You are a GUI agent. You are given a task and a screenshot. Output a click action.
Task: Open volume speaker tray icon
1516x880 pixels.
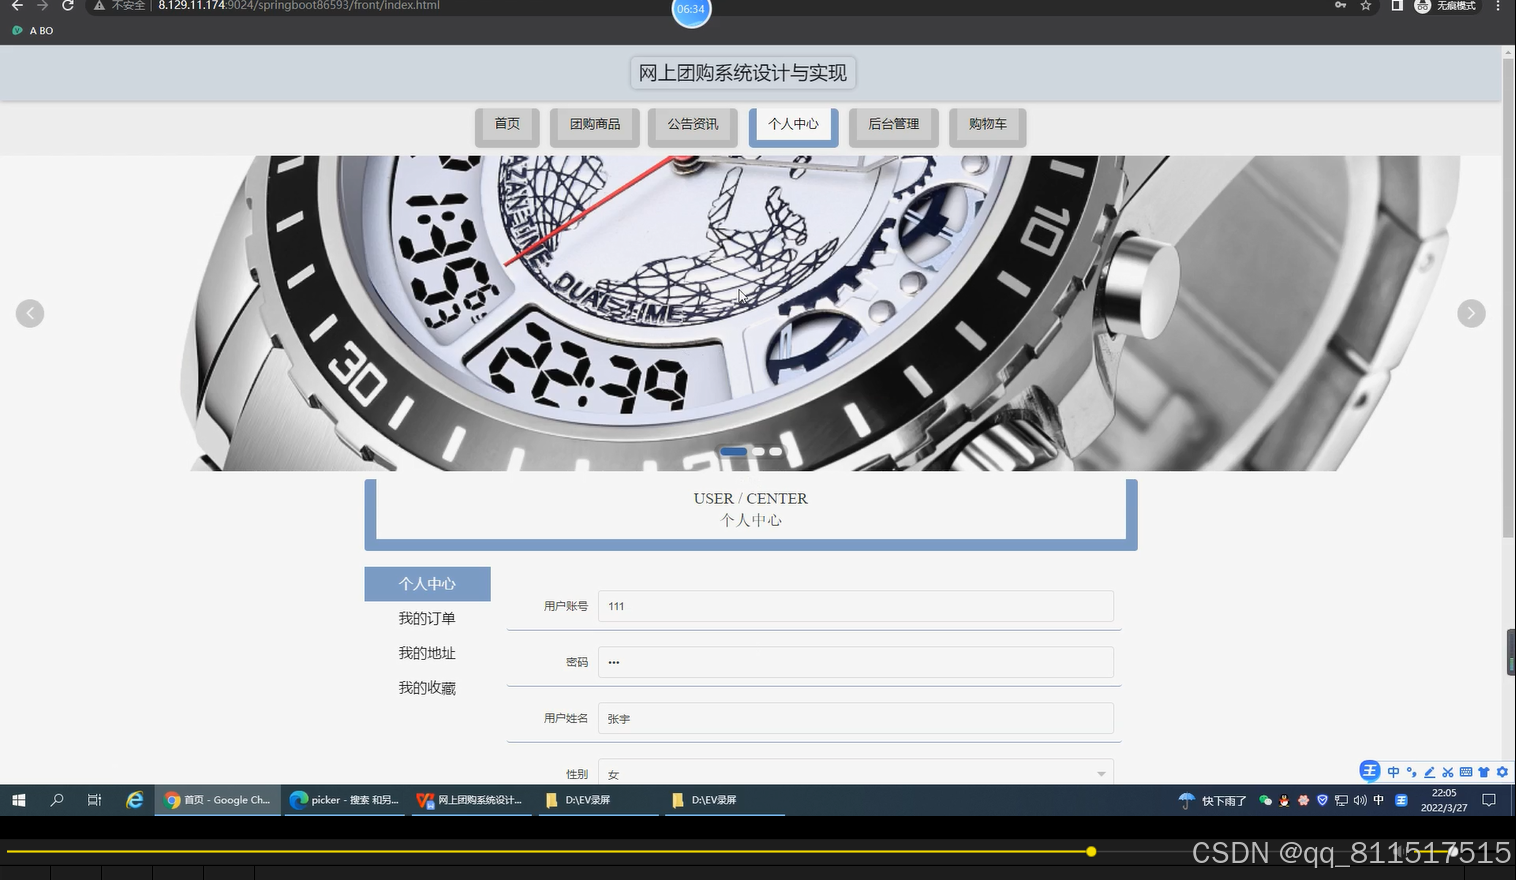coord(1360,800)
